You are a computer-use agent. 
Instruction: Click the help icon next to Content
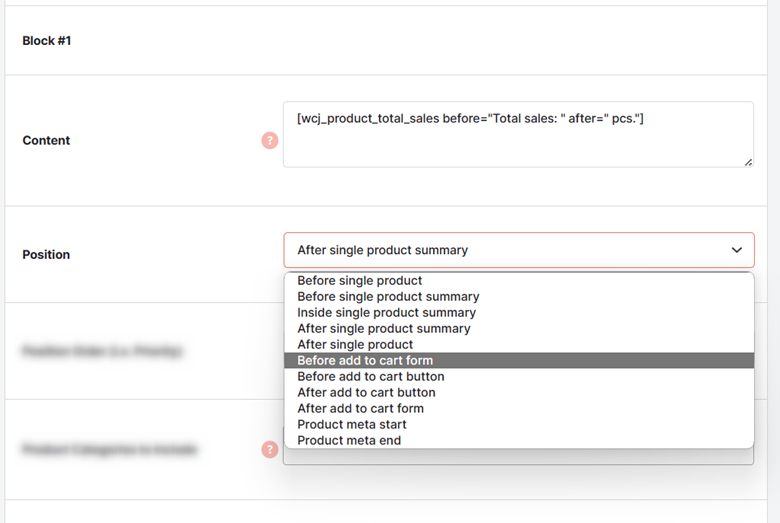(270, 140)
